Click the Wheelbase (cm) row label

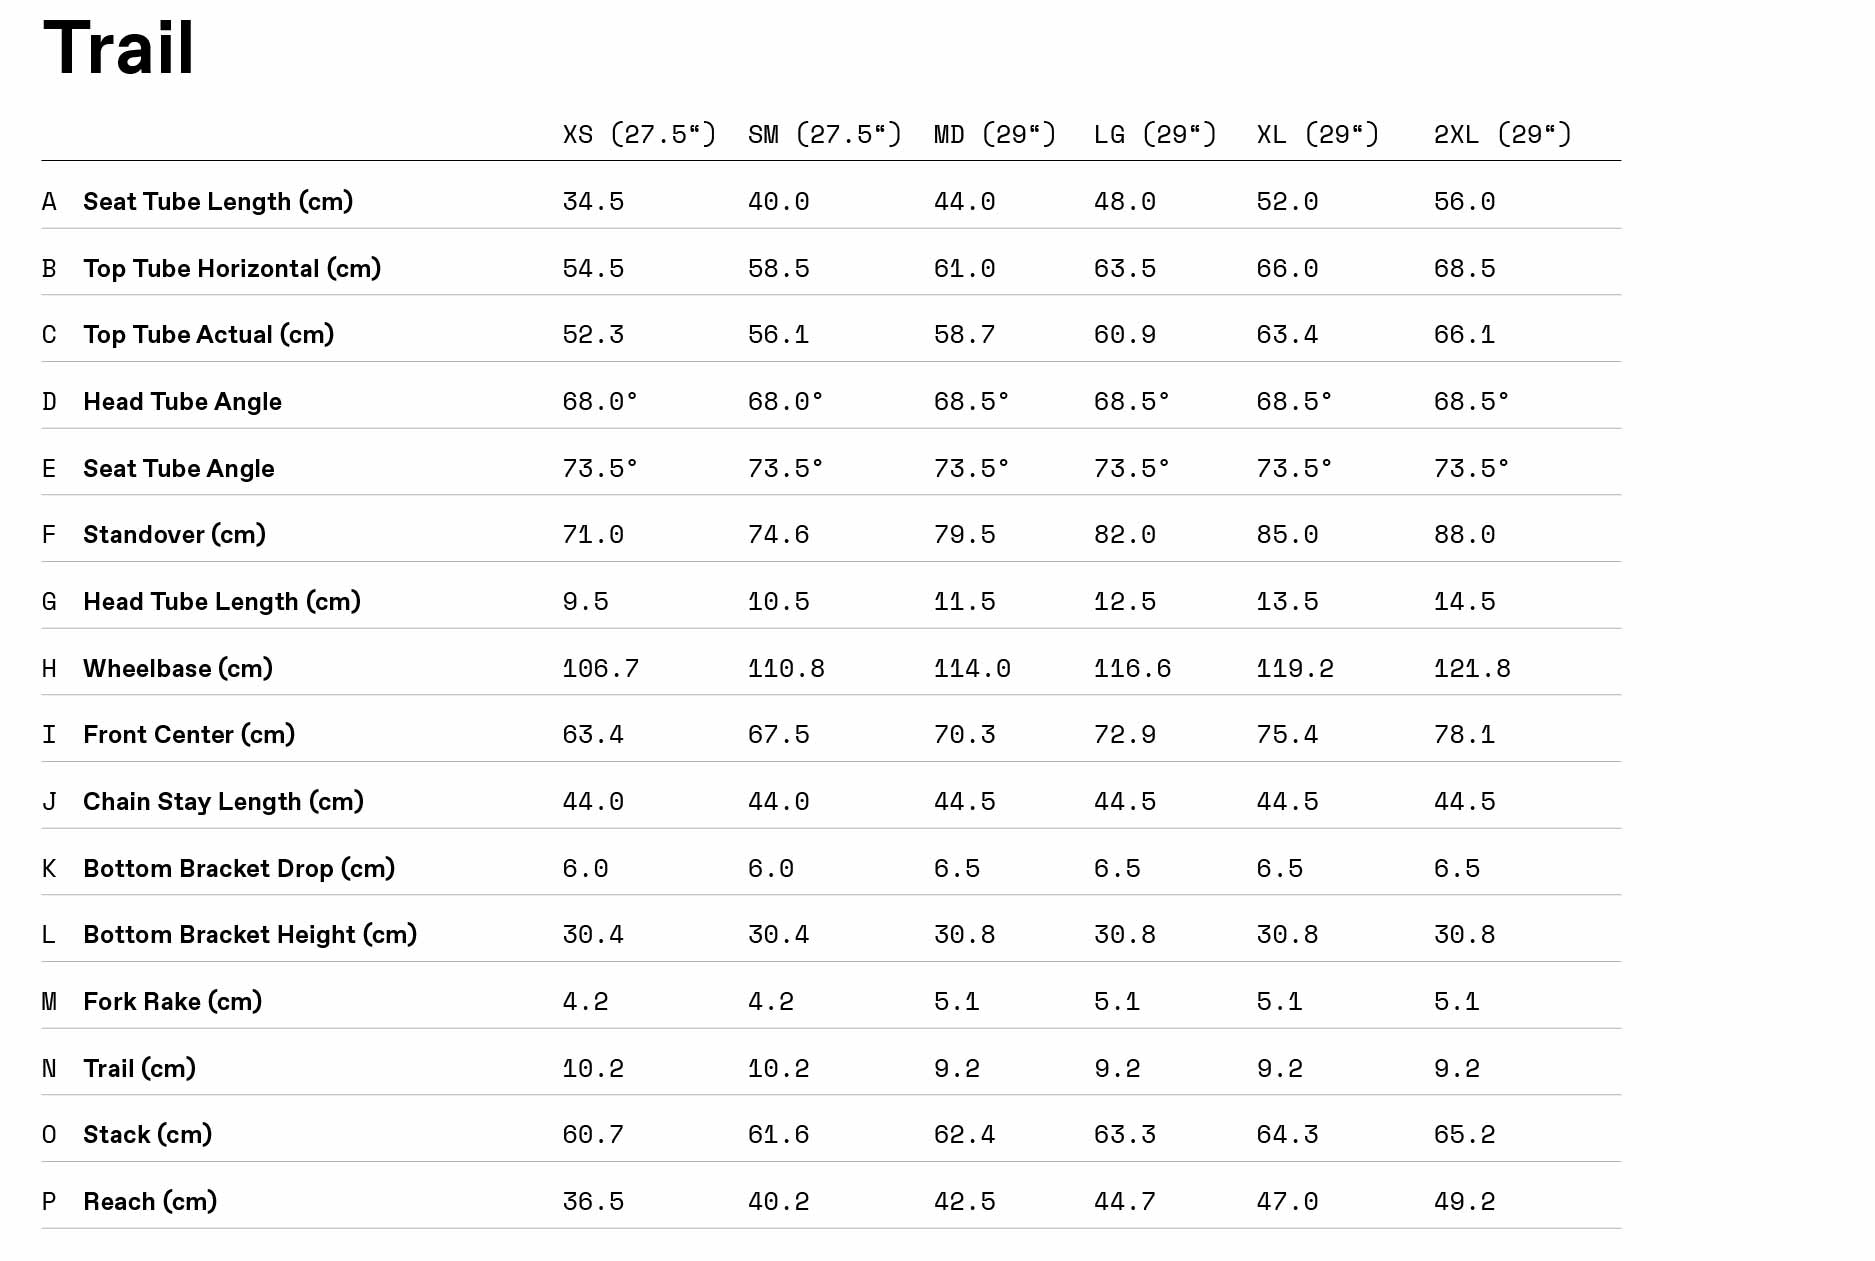pyautogui.click(x=178, y=668)
